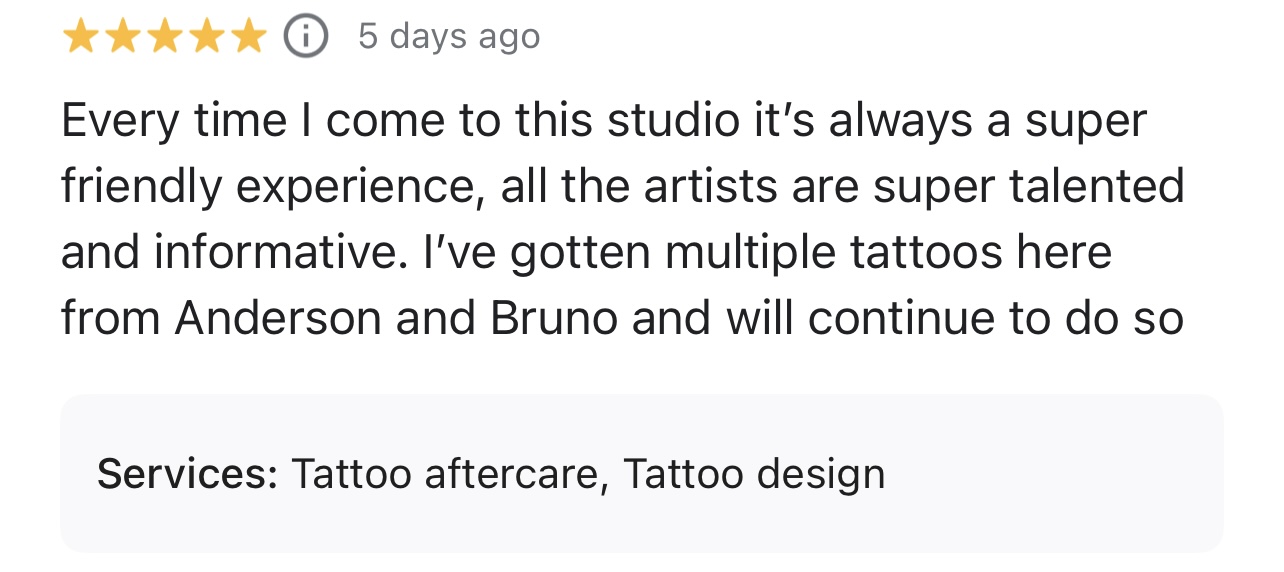
Task: Click the name "Anderson" in the review
Action: pos(278,318)
